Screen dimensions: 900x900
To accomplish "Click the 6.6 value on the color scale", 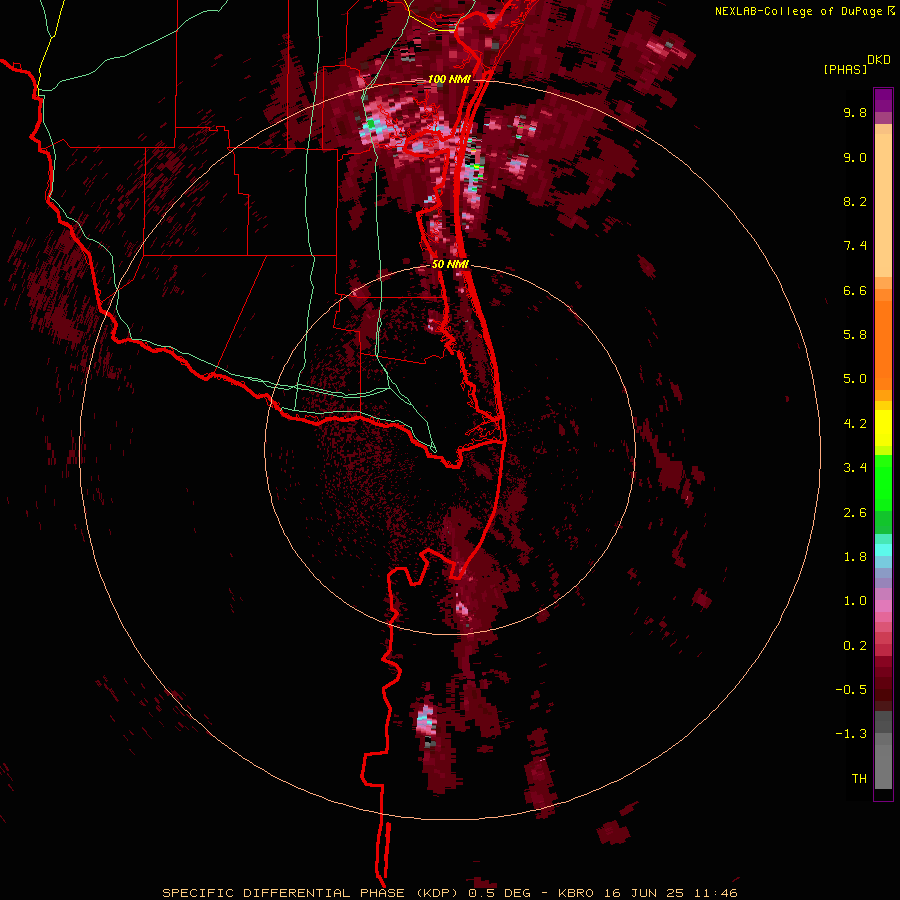I will click(855, 290).
